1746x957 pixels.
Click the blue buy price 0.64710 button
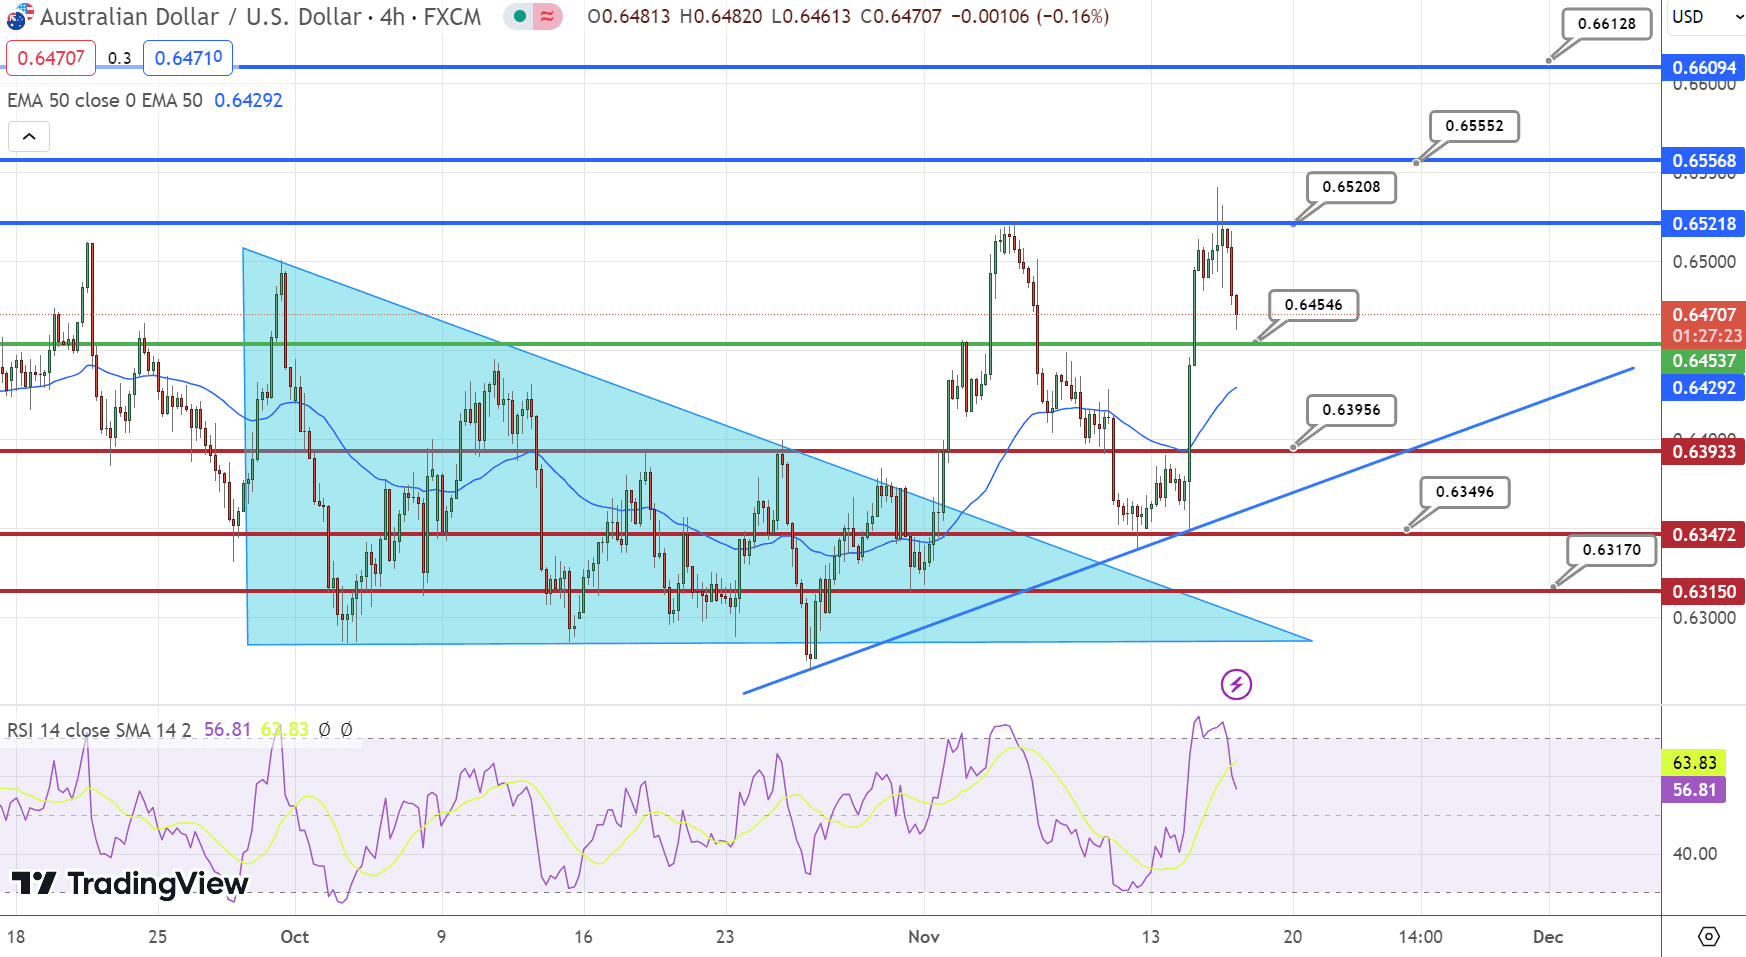pos(188,58)
